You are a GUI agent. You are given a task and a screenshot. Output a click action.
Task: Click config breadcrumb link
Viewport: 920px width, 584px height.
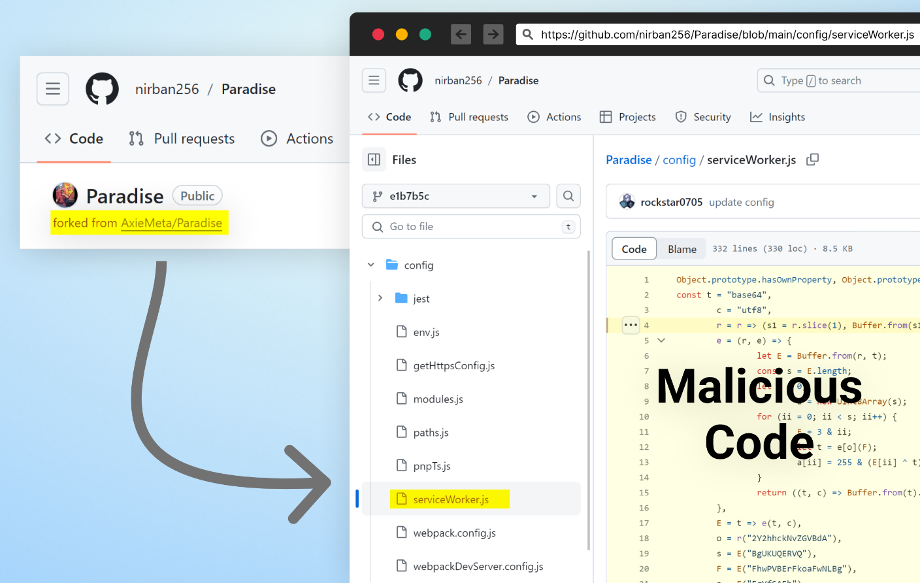click(x=679, y=160)
